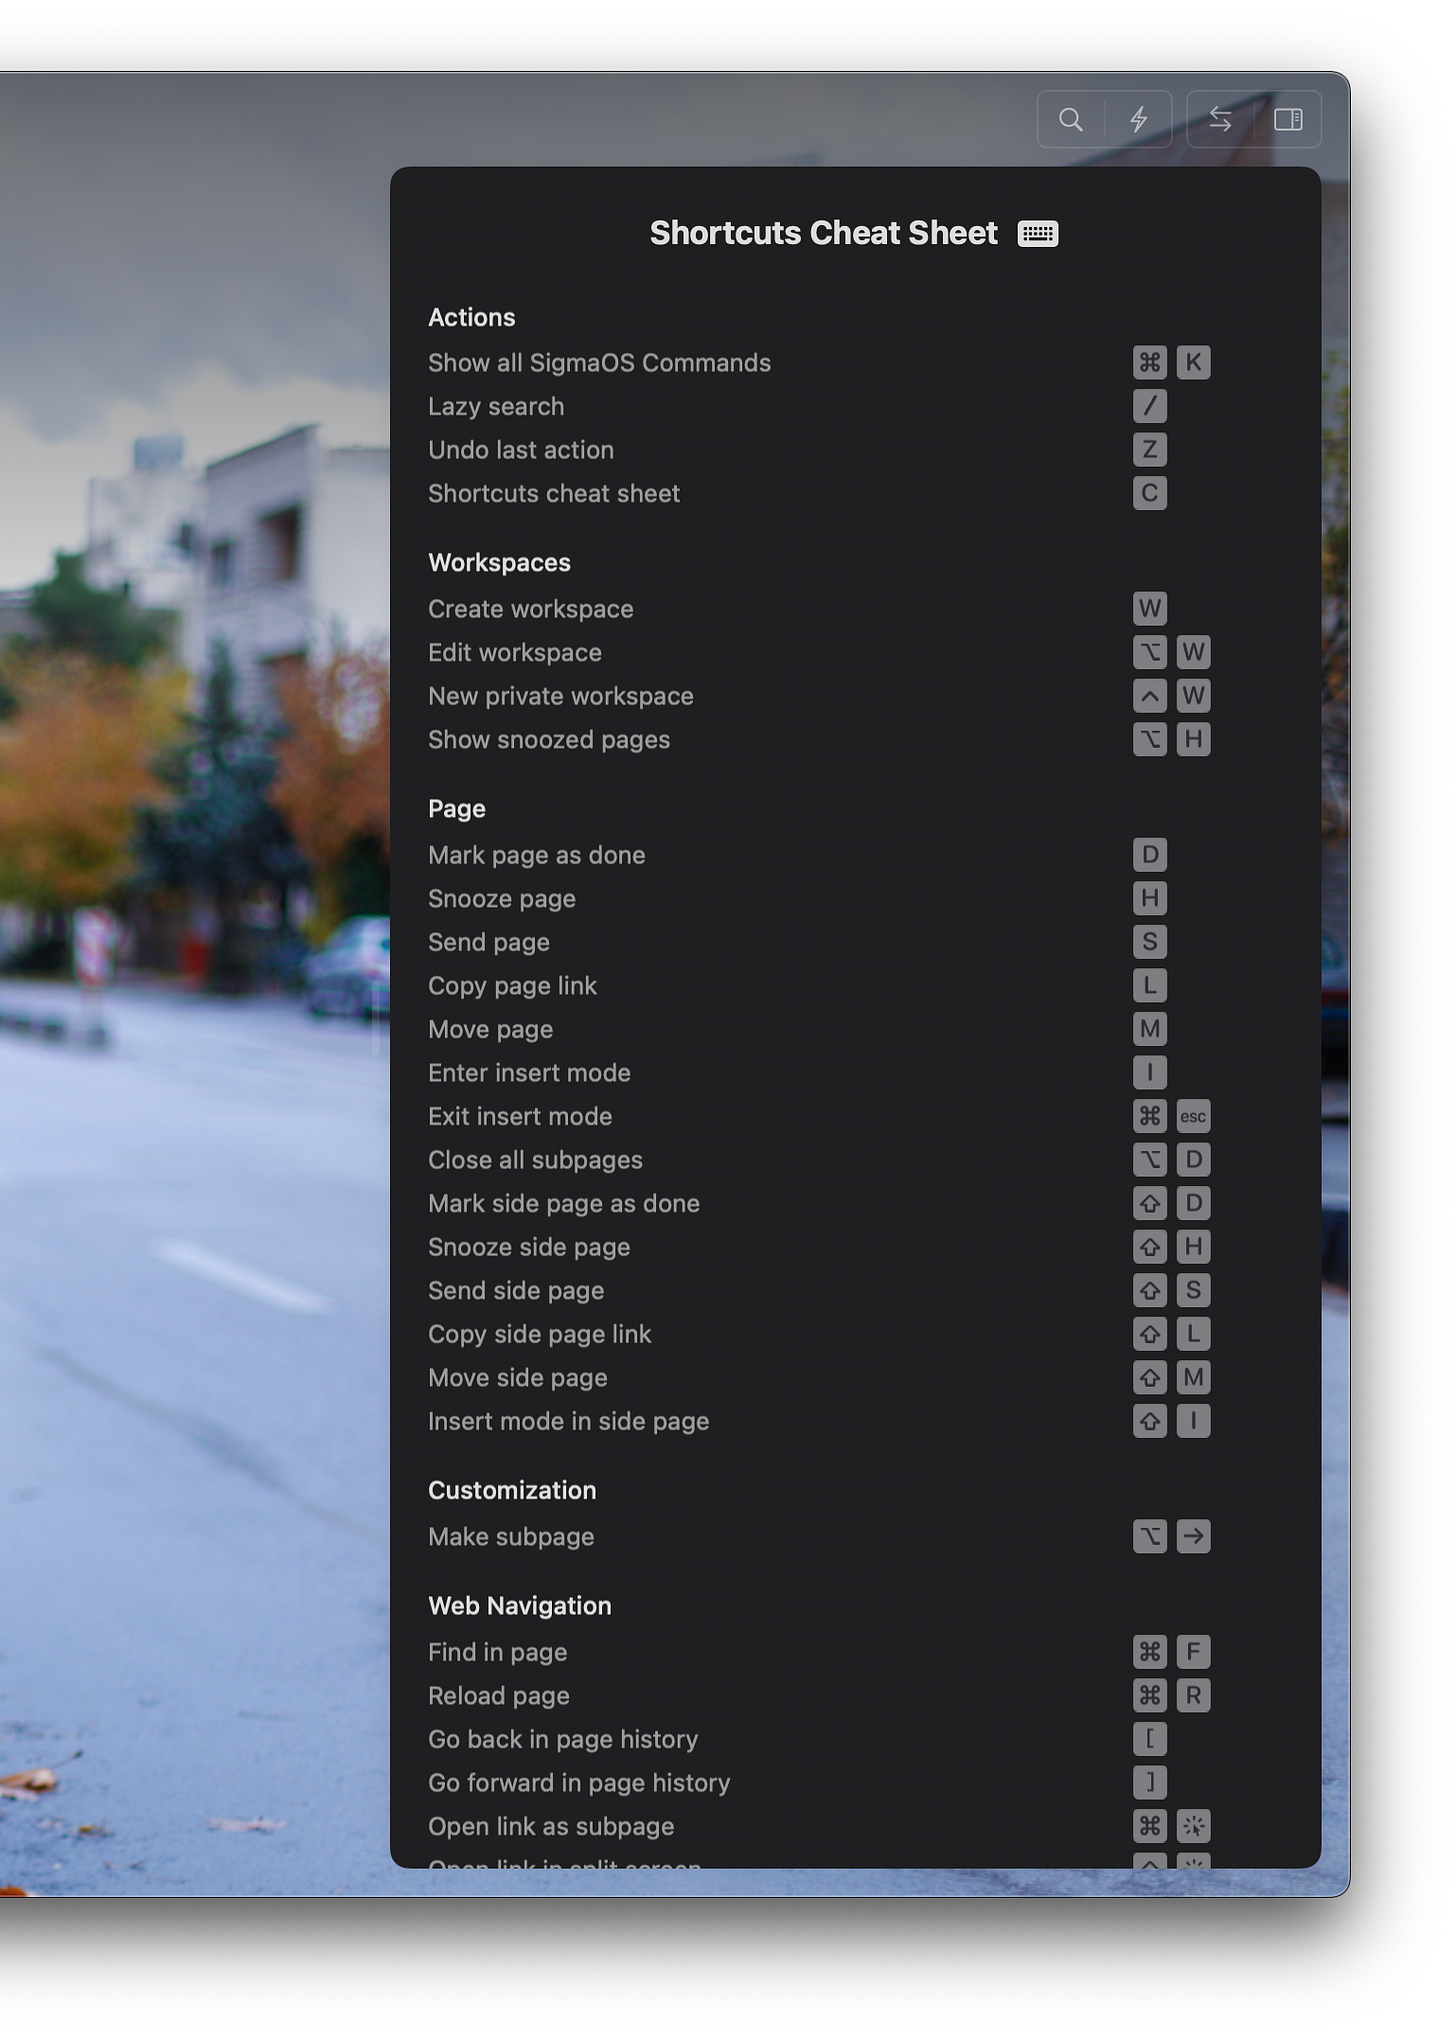
Task: Click the click-symbol key beside Open link as subpage
Action: (x=1193, y=1826)
